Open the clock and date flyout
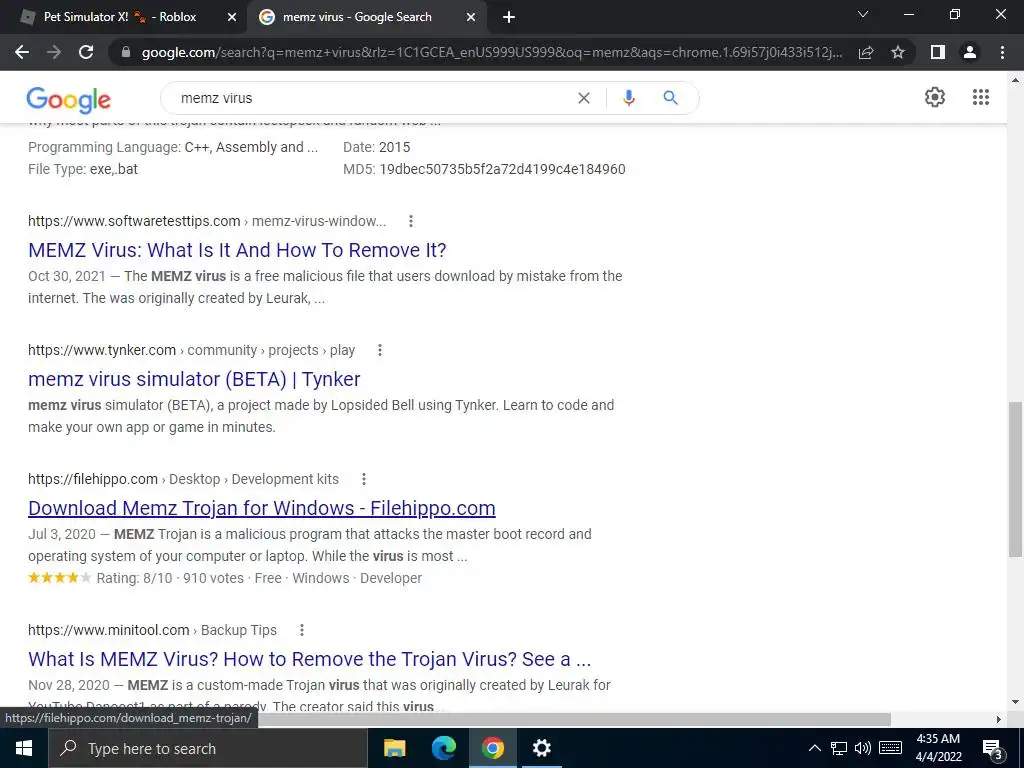 [x=938, y=748]
